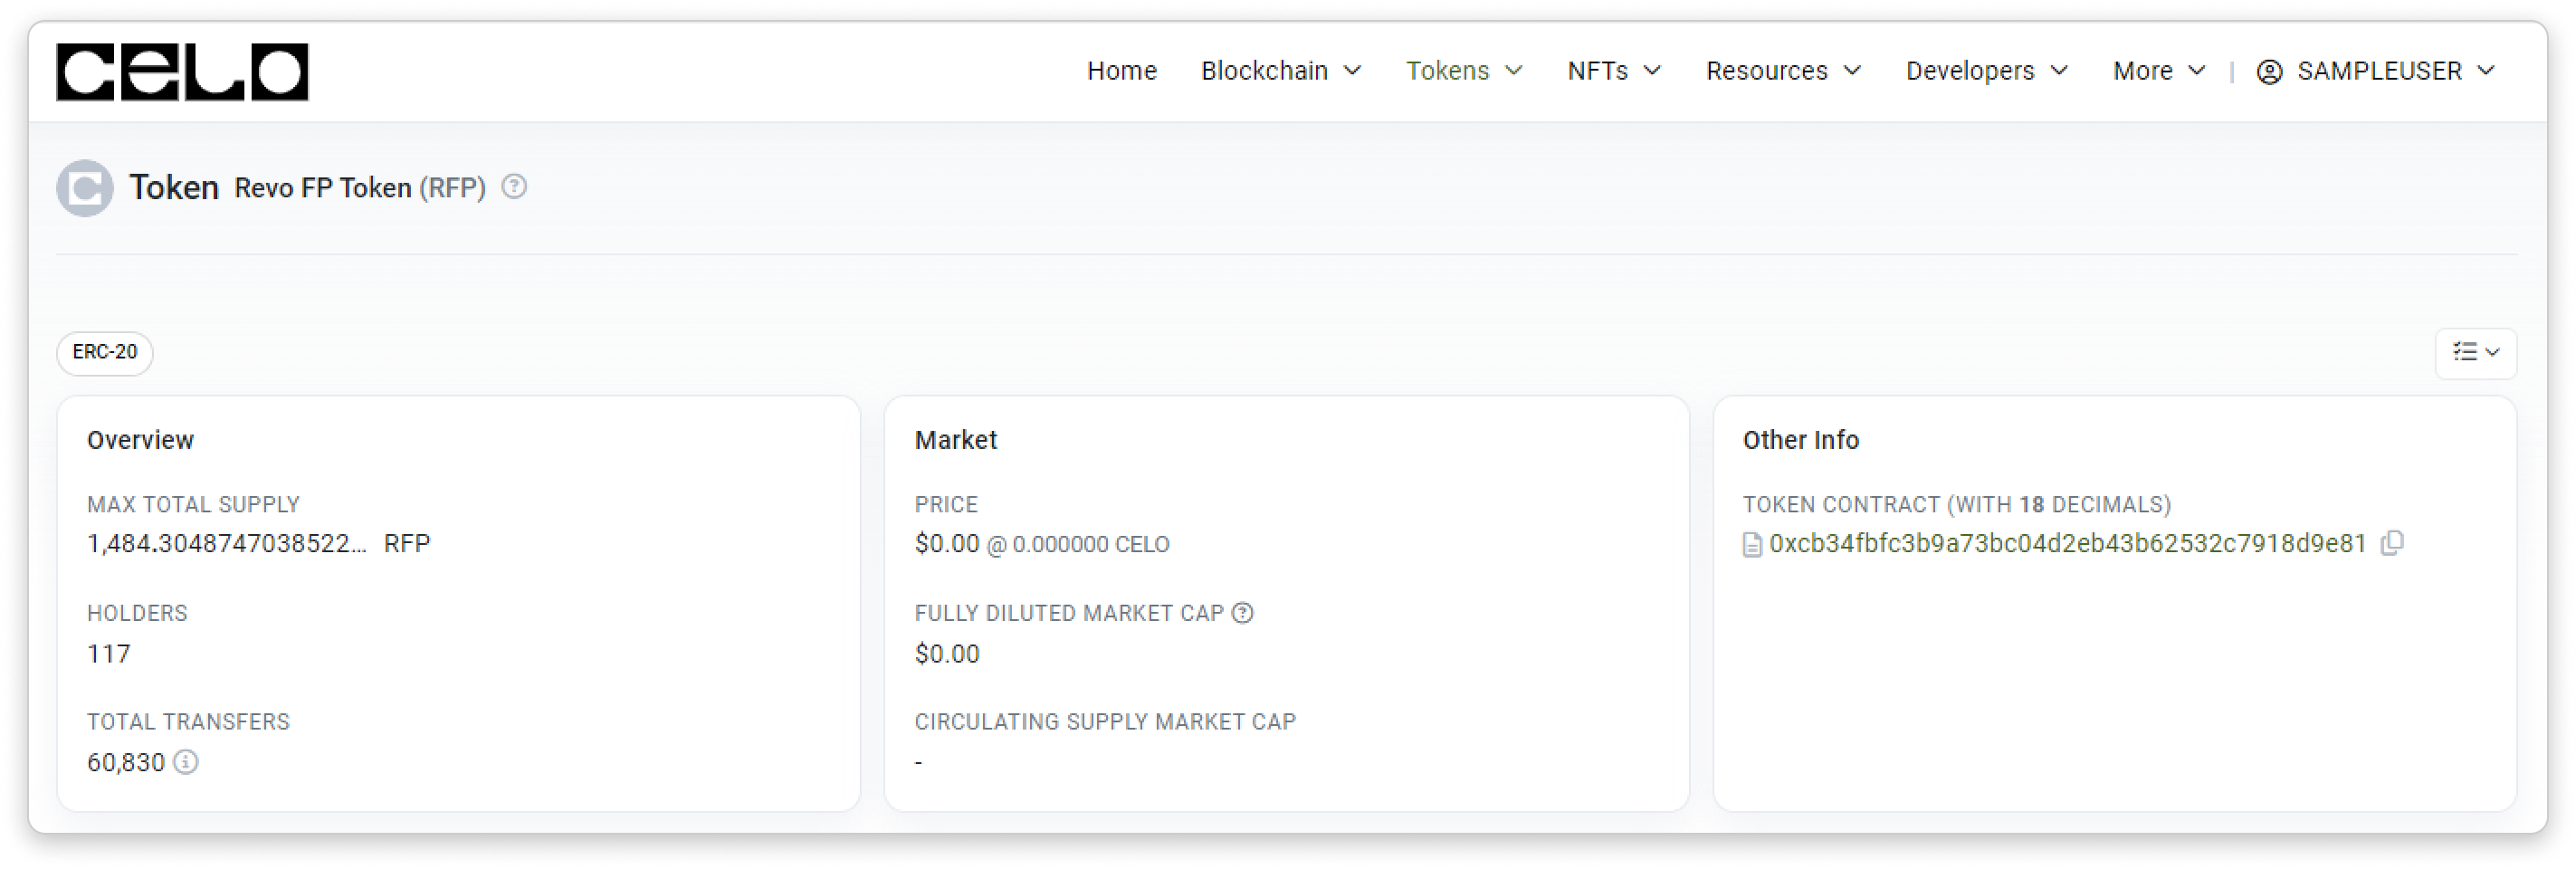Click help icon next to Fully Diluted Market Cap
The width and height of the screenshot is (2576, 869).
click(x=1242, y=613)
